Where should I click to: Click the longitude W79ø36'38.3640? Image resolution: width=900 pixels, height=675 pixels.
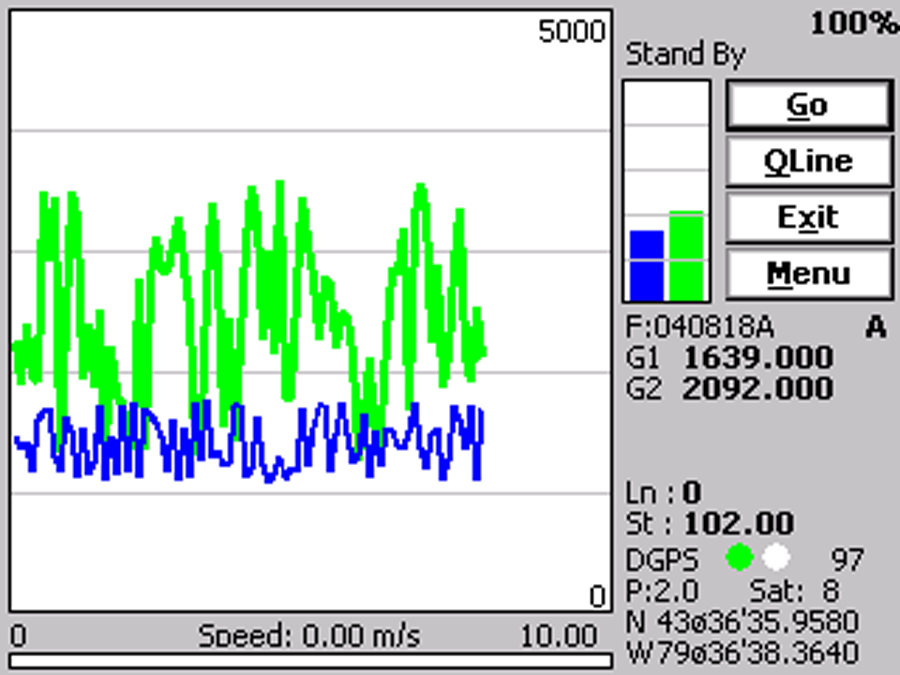pos(742,653)
